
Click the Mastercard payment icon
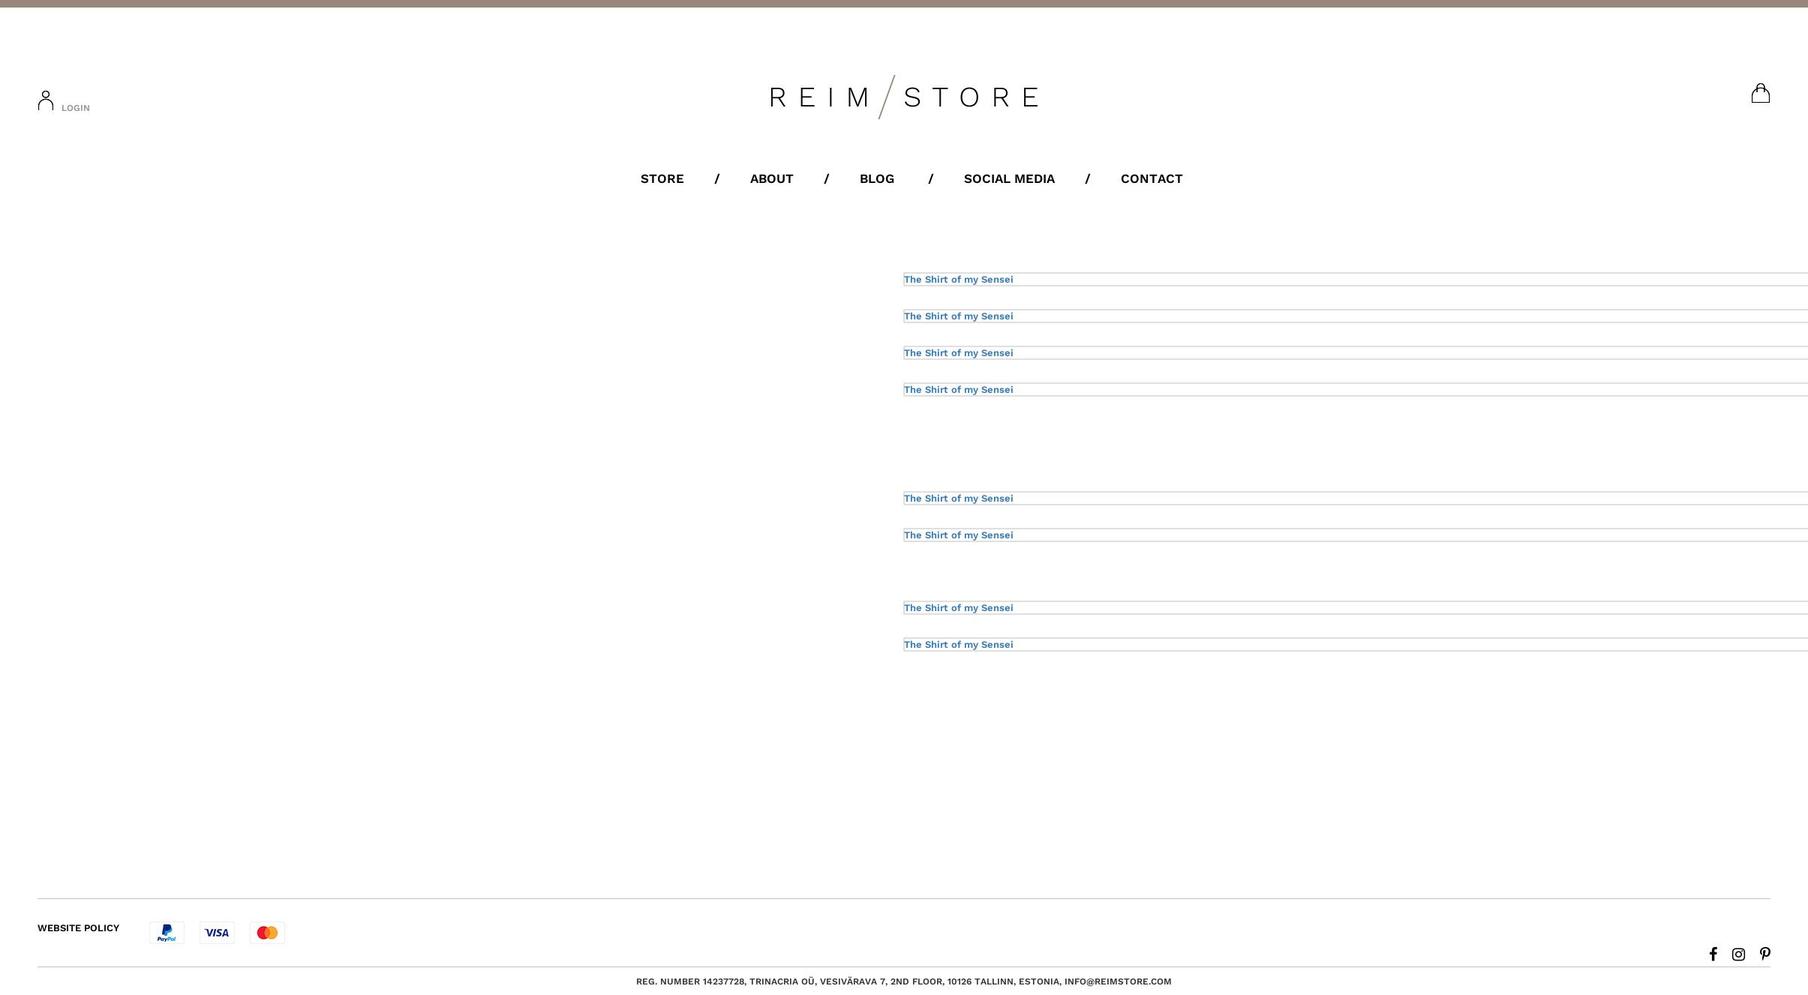tap(267, 933)
